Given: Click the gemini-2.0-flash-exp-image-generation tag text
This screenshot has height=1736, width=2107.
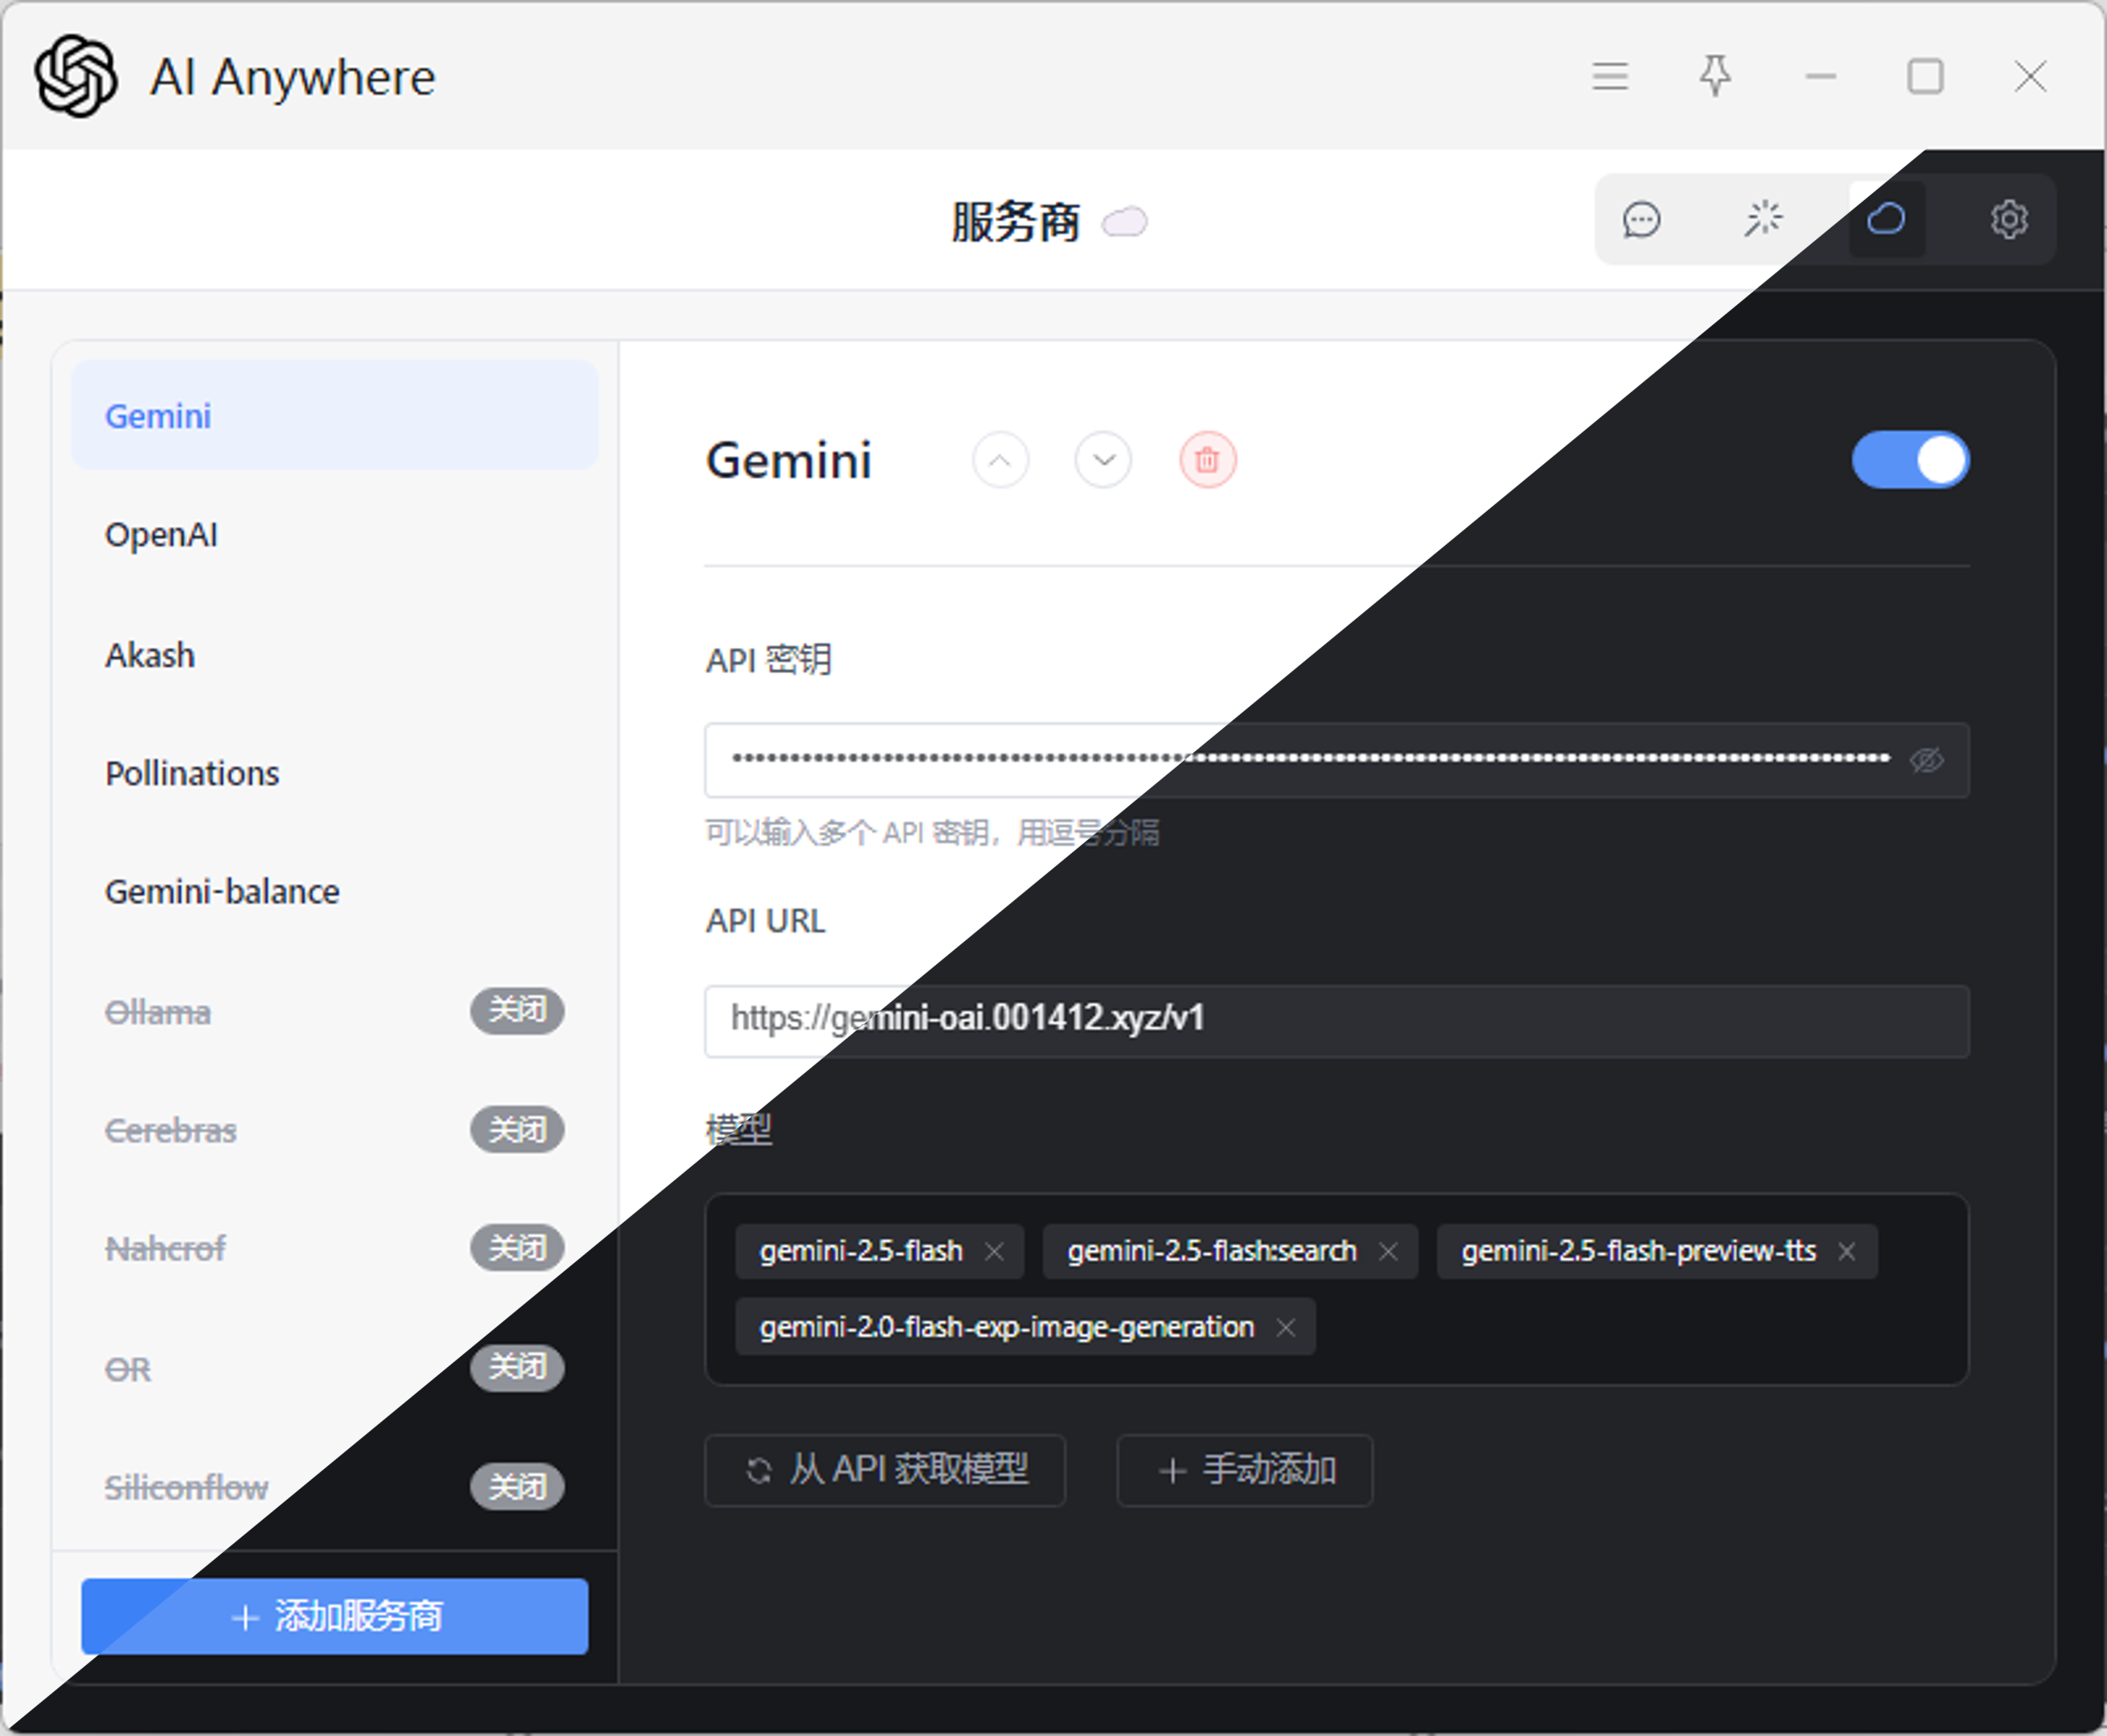Looking at the screenshot, I should tap(1007, 1327).
